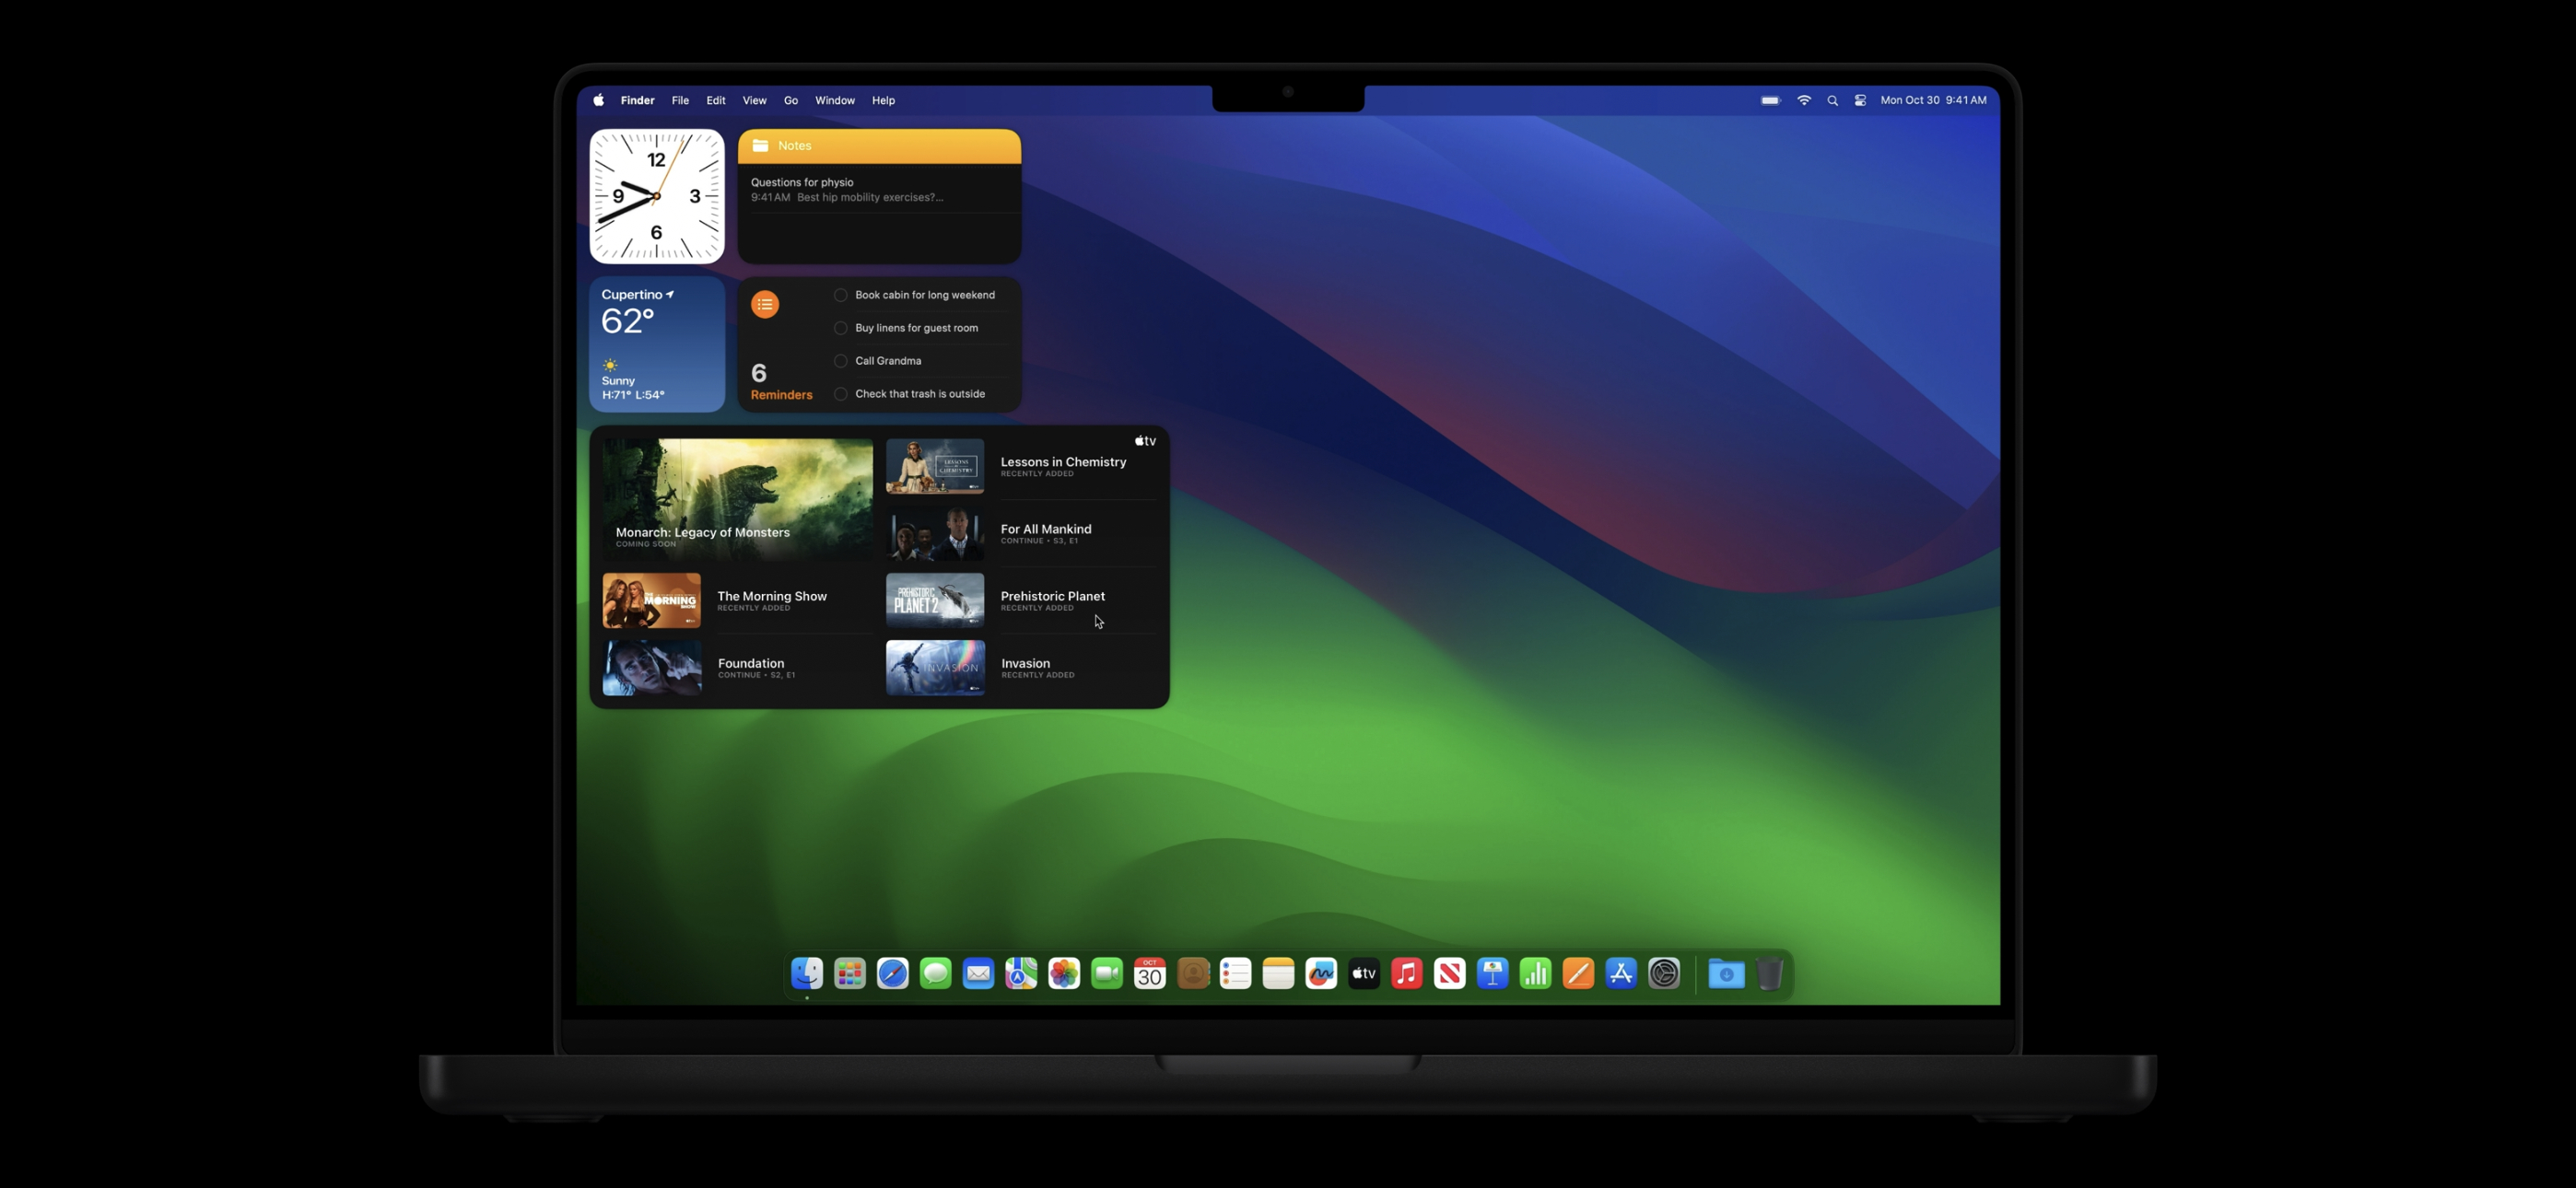The image size is (2576, 1188).
Task: Open Pages app in the Dock
Action: pos(1578,973)
